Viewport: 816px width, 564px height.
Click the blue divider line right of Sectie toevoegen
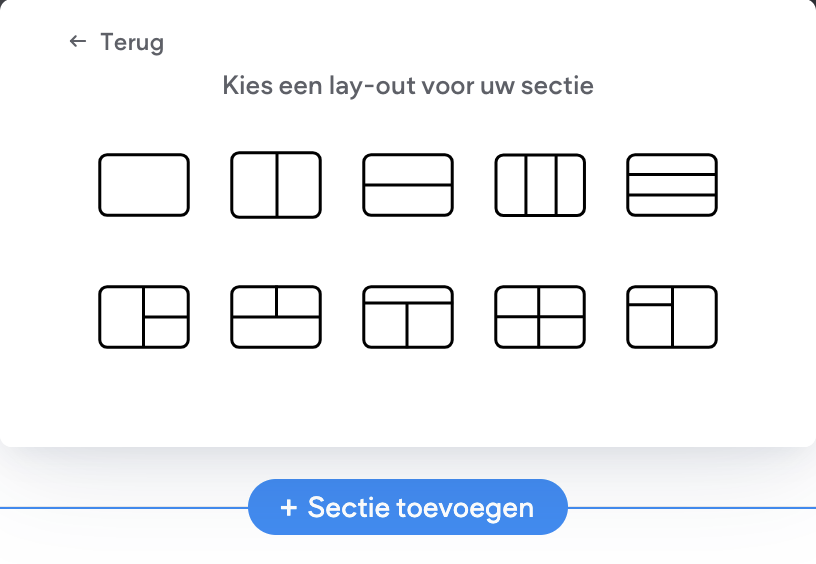click(x=690, y=508)
